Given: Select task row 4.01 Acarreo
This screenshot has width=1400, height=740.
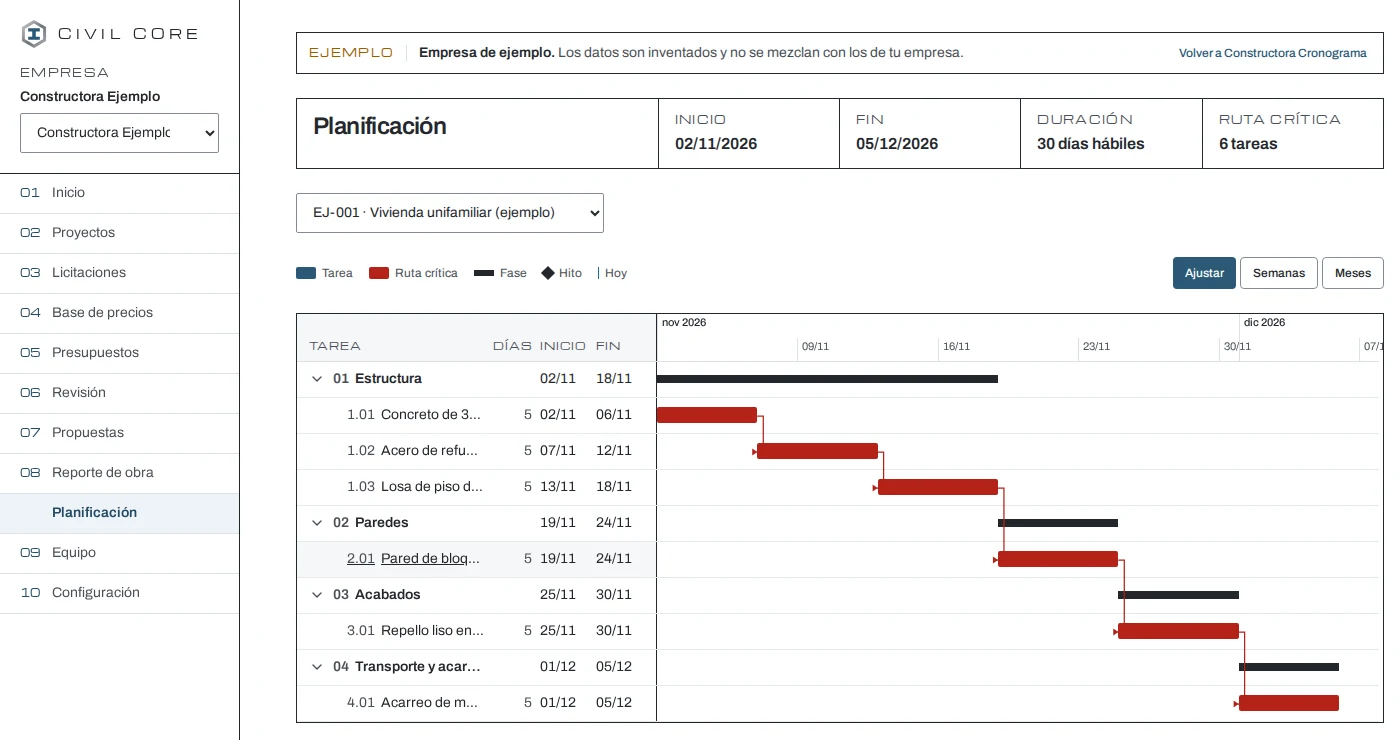Looking at the screenshot, I should click(476, 703).
